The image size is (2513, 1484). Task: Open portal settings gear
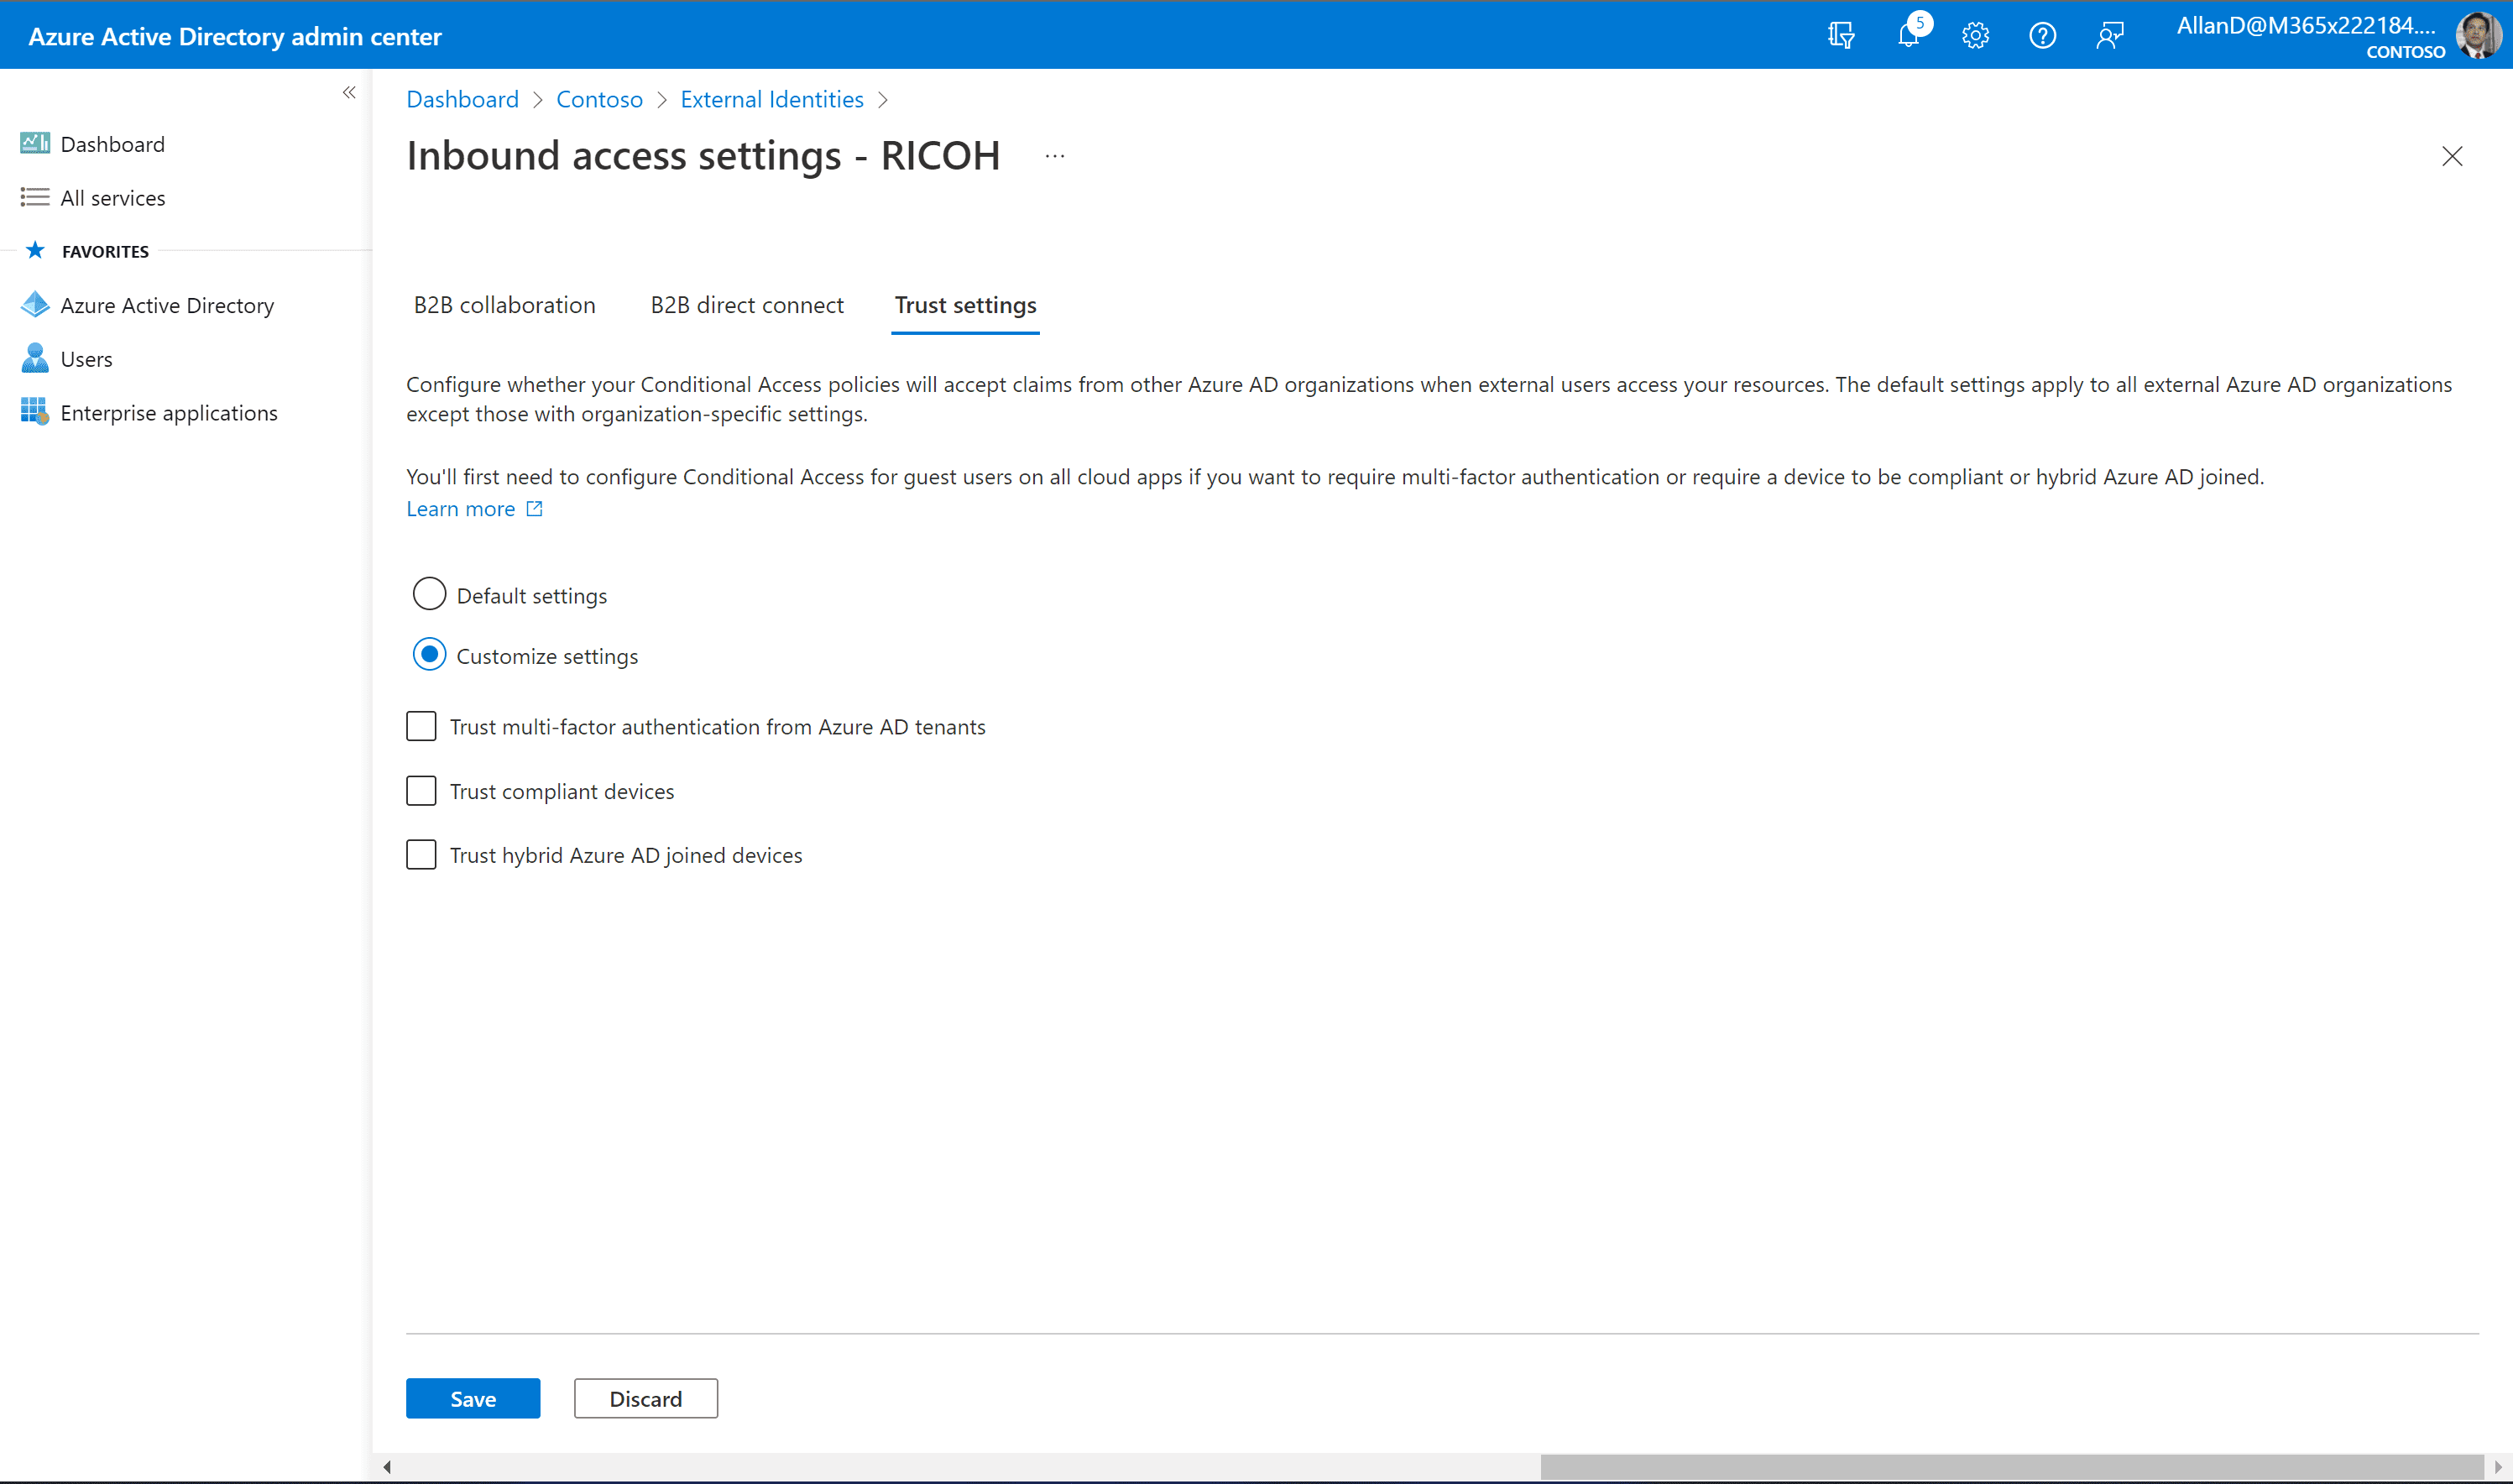[x=1975, y=36]
